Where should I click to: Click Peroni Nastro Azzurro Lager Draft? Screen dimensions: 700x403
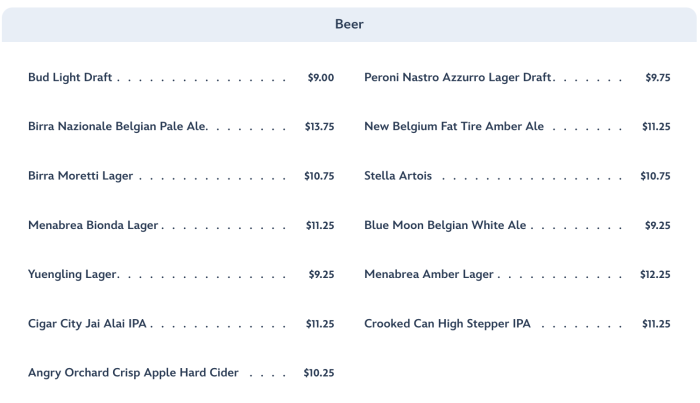(458, 78)
